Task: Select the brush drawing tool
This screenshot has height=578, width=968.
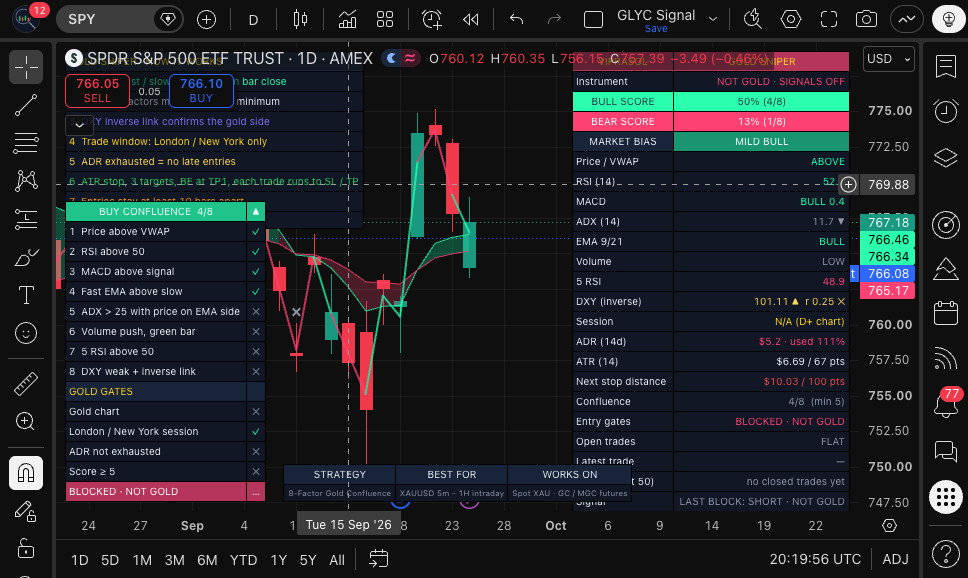Action: click(x=26, y=257)
